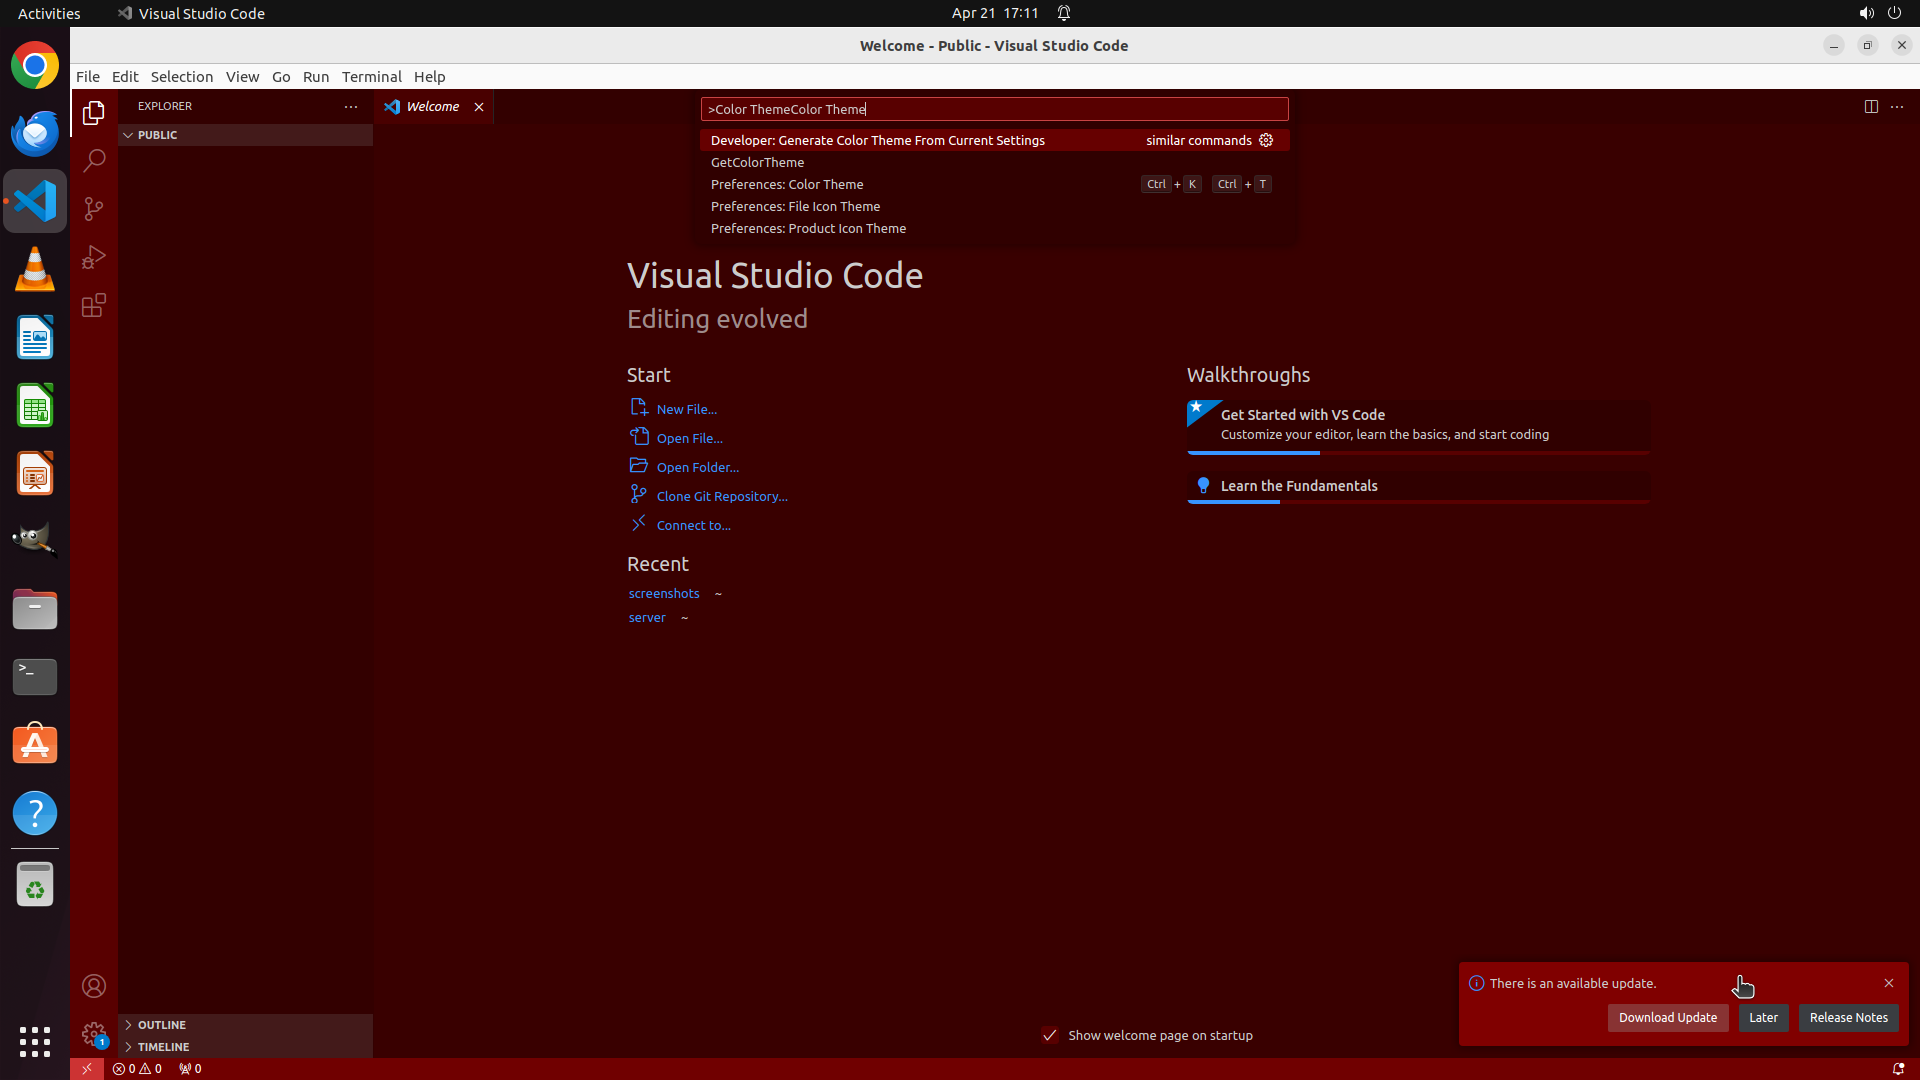1920x1080 pixels.
Task: Collapse the PUBLIC folder section
Action: coord(128,135)
